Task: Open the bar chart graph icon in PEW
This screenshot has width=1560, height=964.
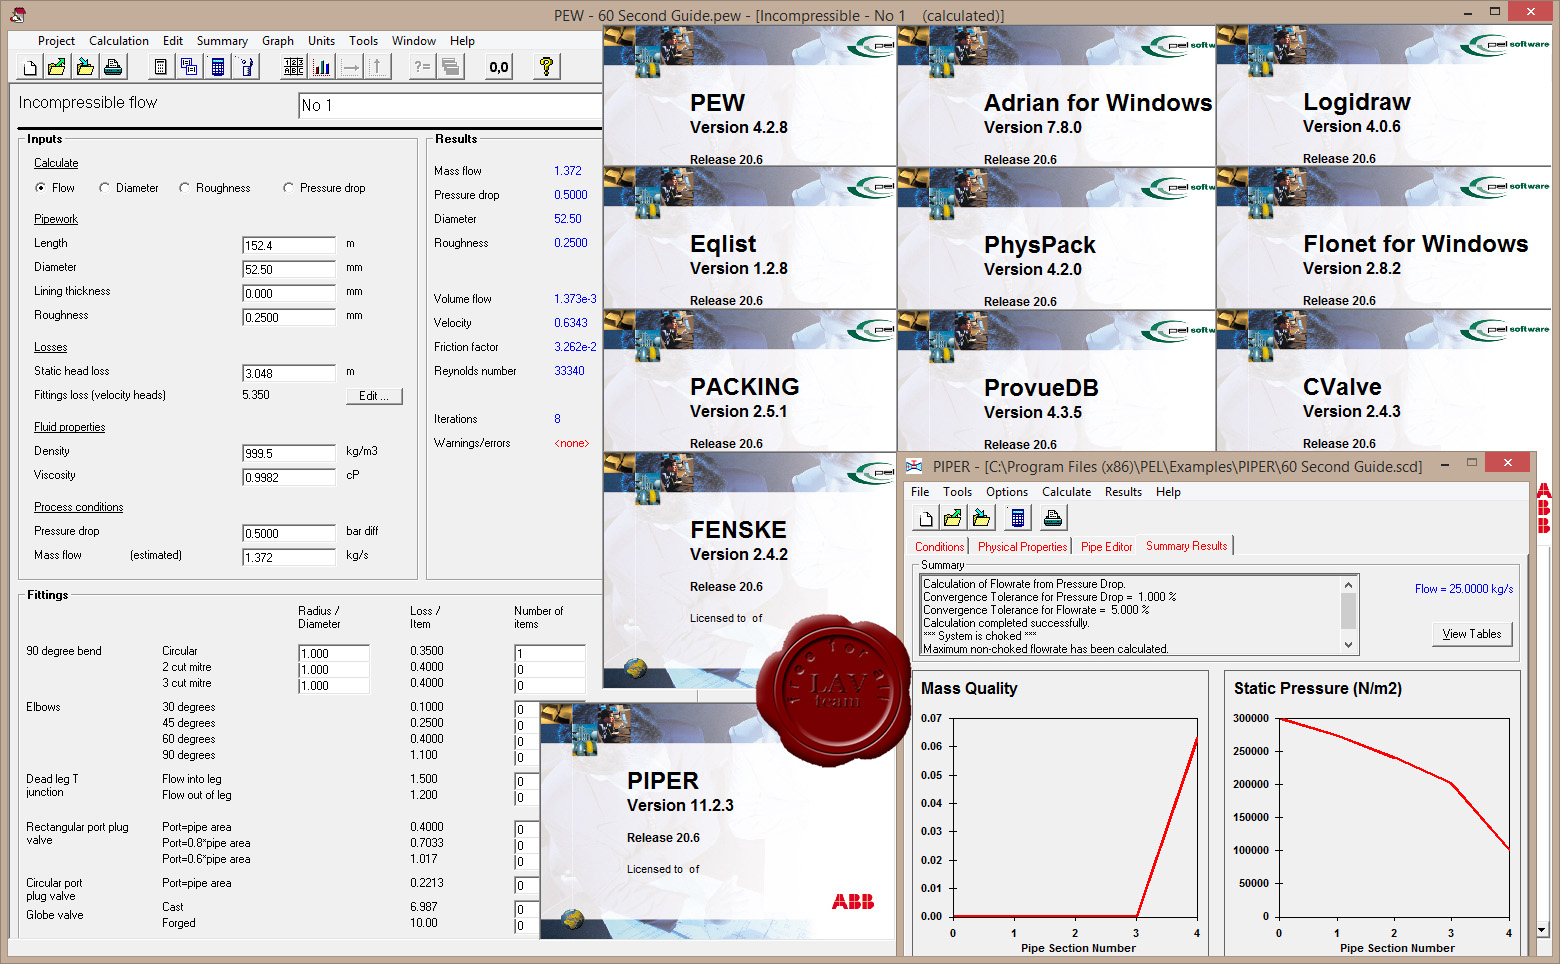Action: point(321,67)
